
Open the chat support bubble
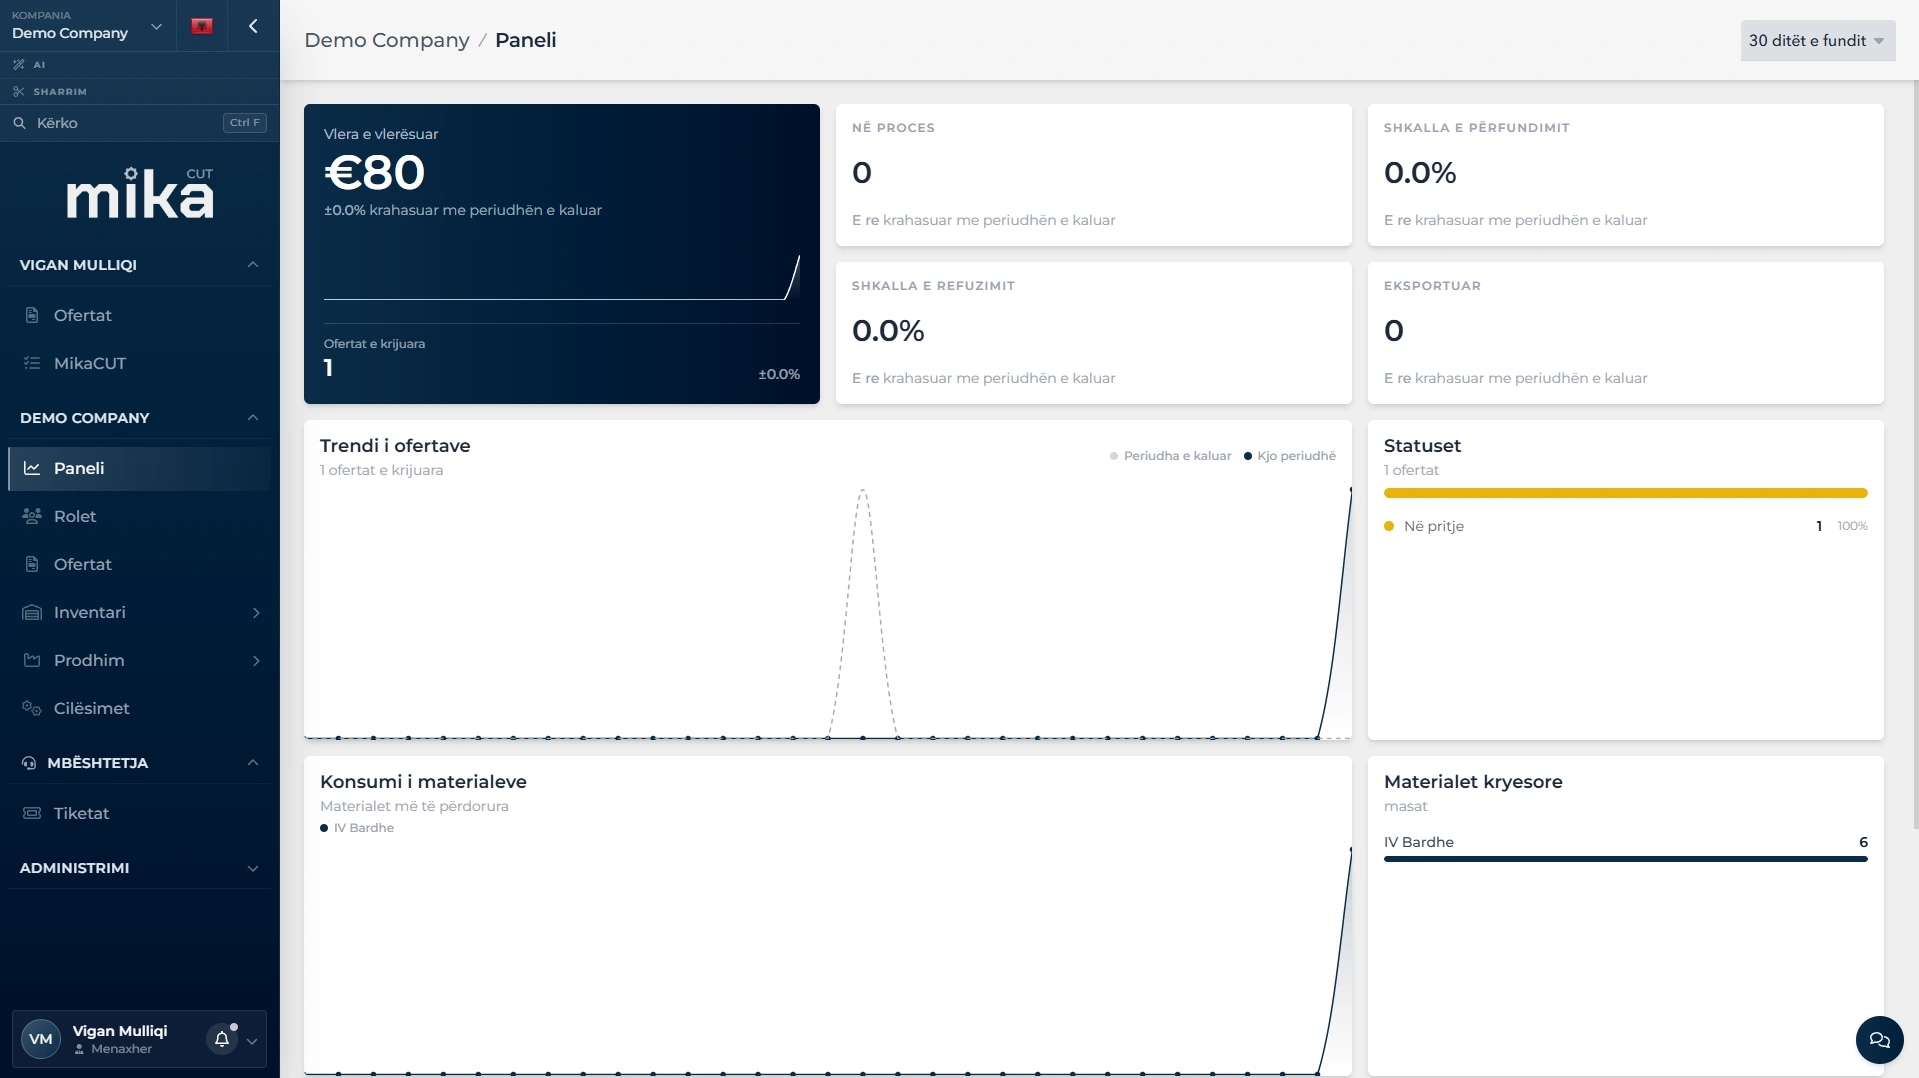coord(1879,1040)
